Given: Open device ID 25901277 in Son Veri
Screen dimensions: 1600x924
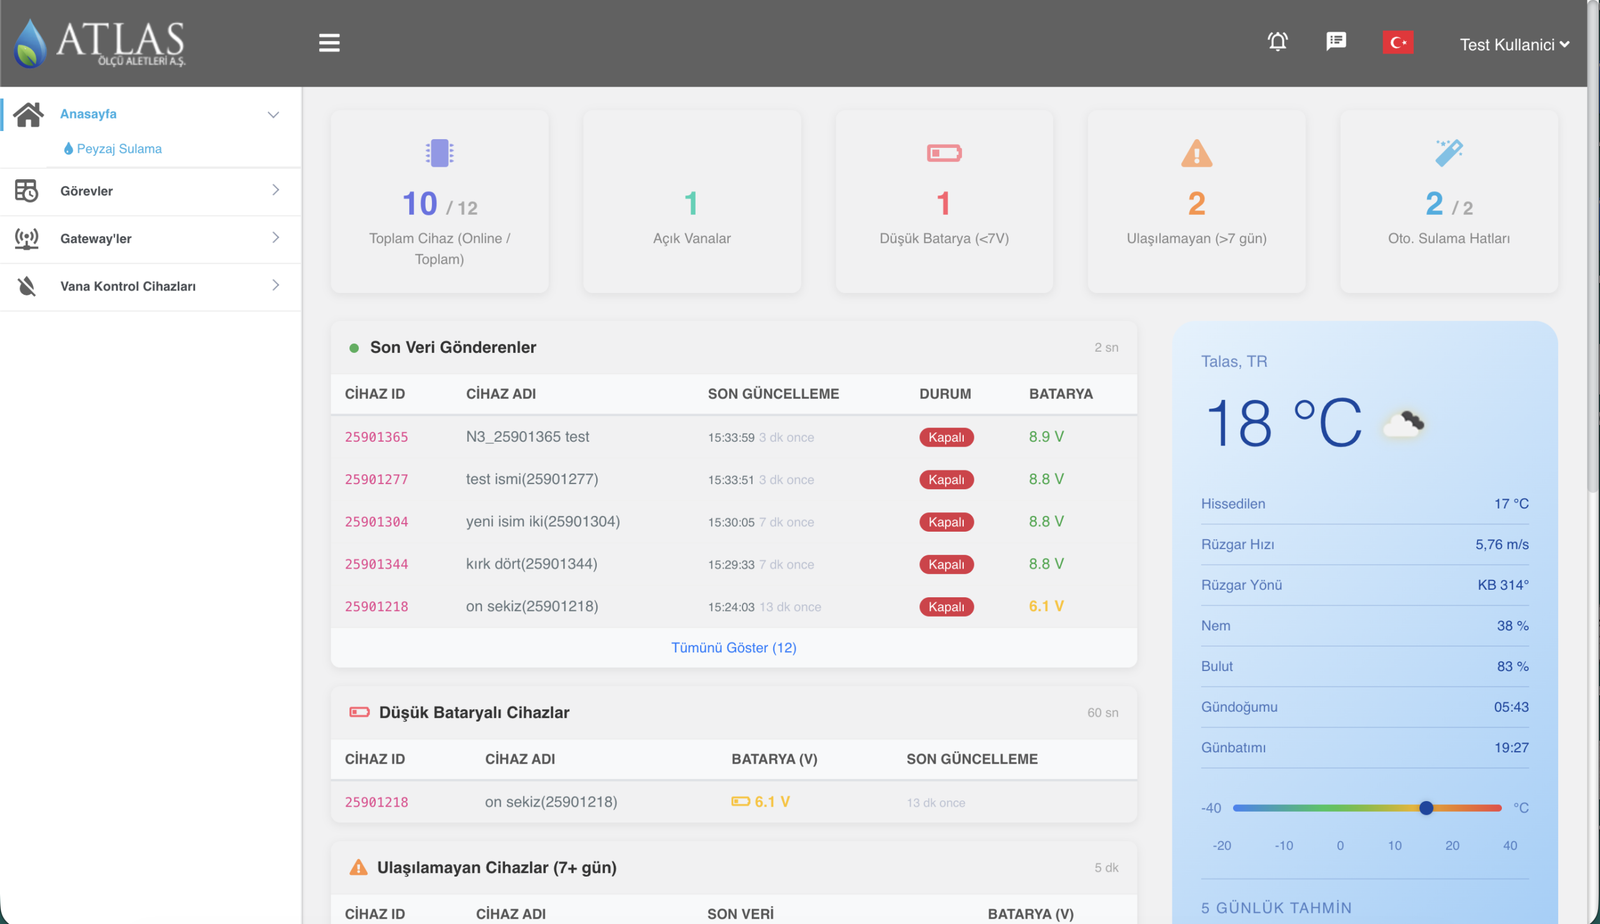Looking at the screenshot, I should click(x=376, y=479).
